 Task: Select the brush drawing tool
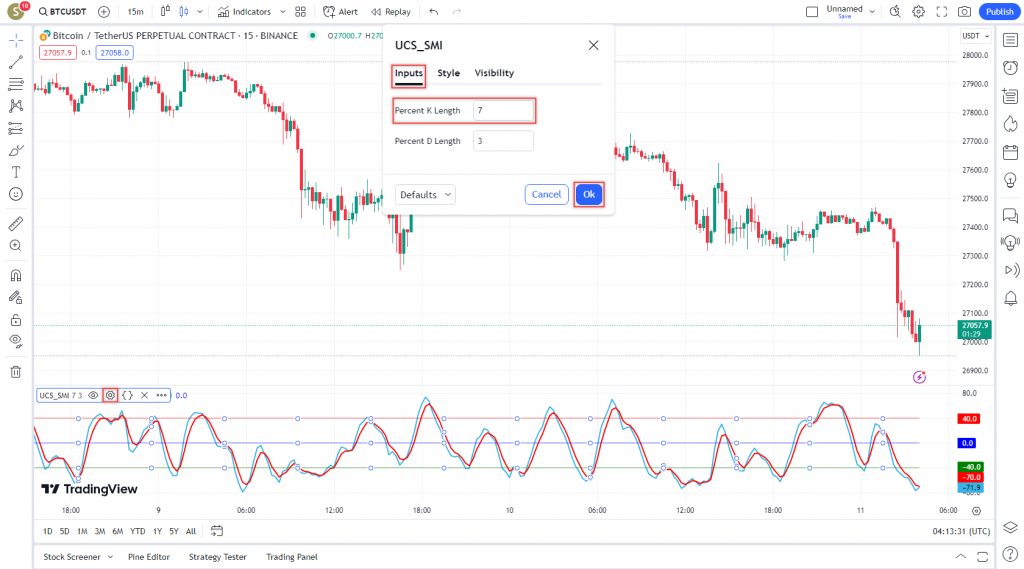tap(16, 150)
